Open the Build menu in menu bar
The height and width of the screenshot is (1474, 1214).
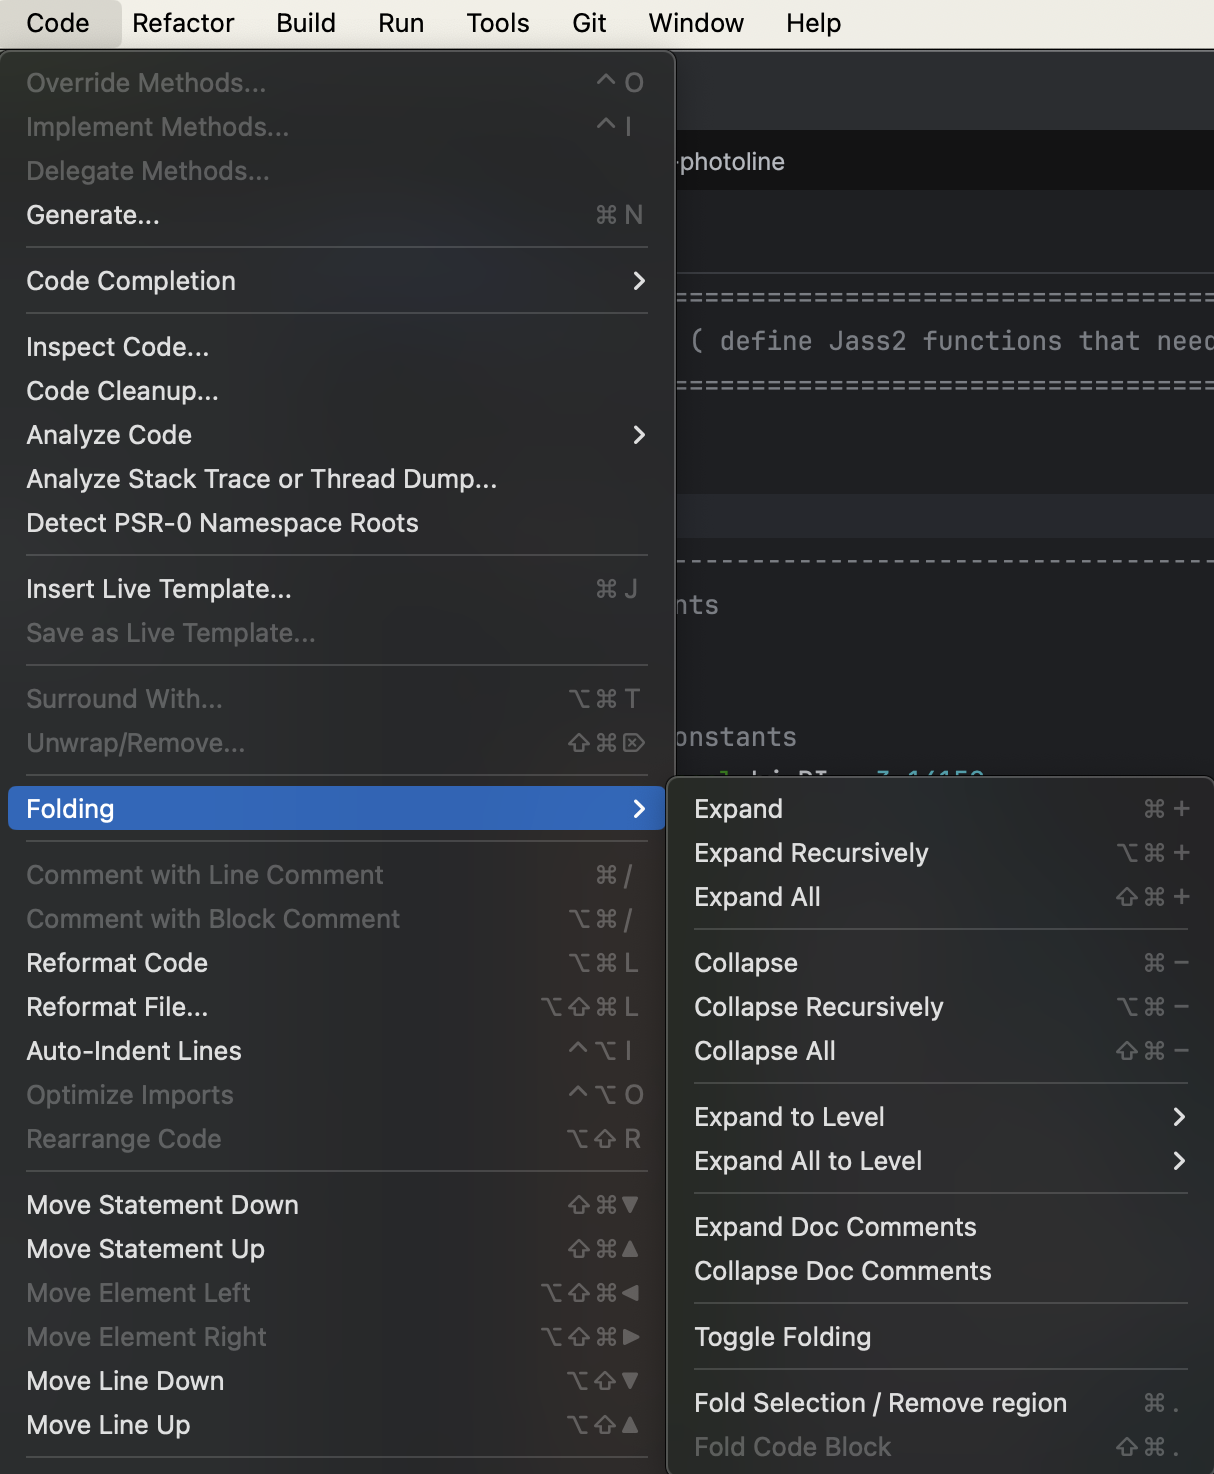click(306, 23)
